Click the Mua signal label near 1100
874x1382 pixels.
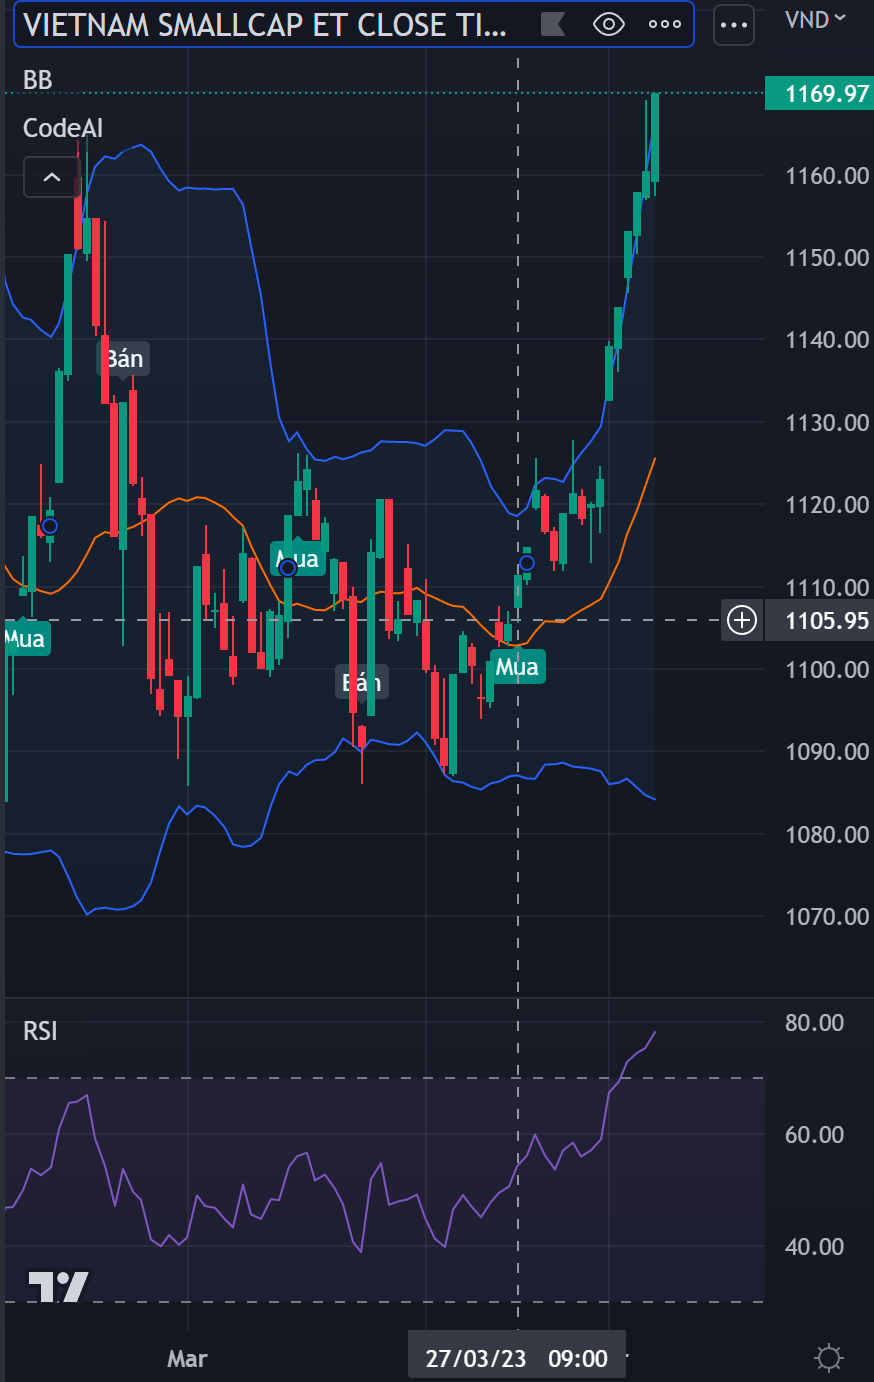[517, 667]
